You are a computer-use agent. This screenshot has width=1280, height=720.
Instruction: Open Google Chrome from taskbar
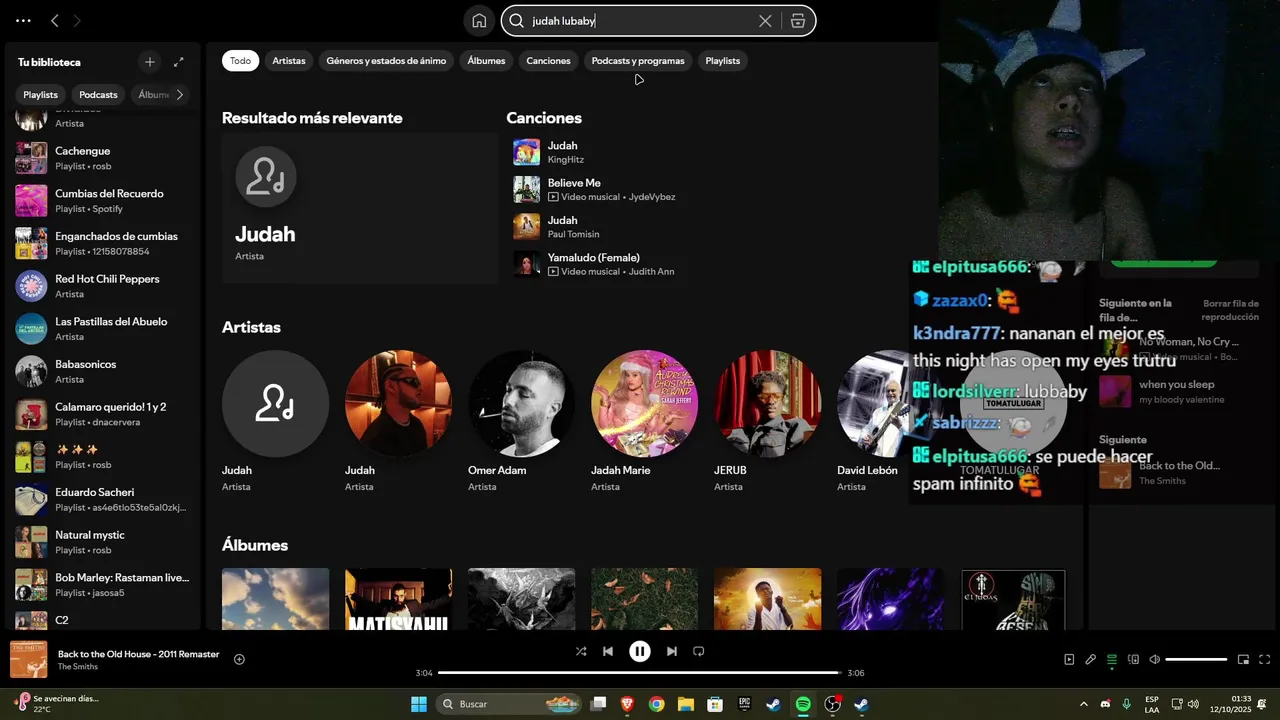click(x=656, y=704)
